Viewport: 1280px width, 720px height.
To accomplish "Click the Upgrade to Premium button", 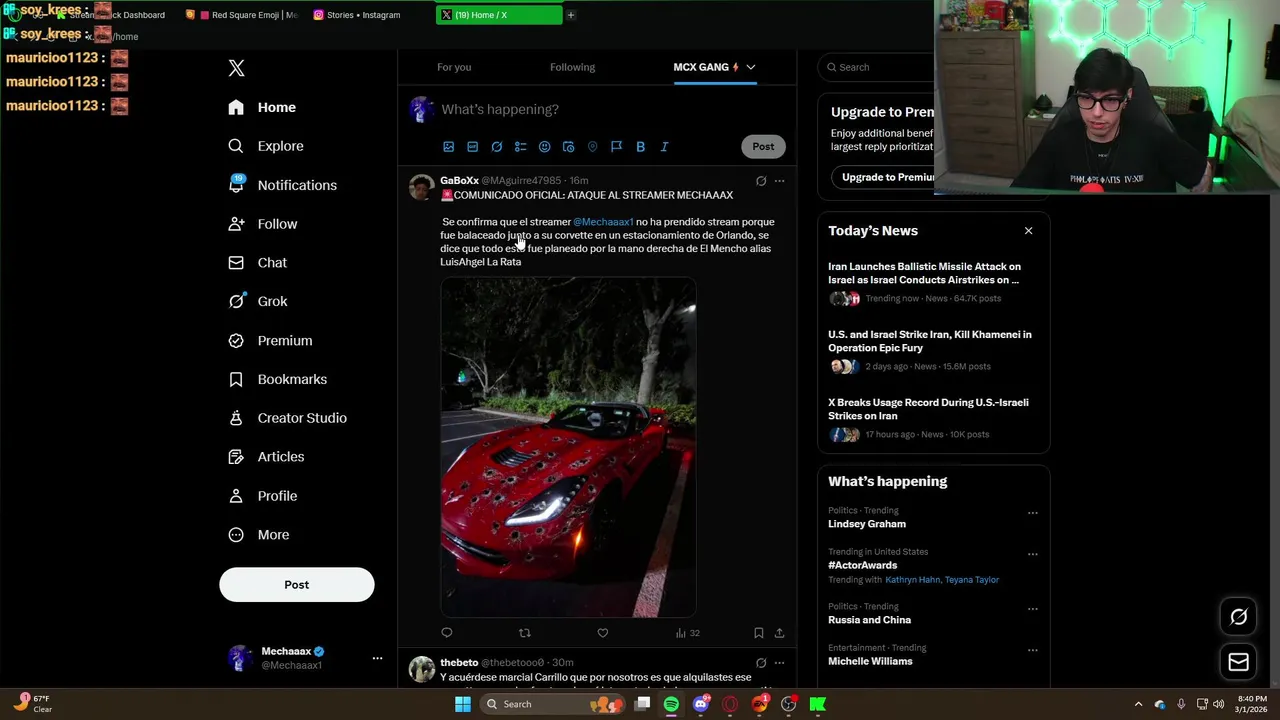I will [x=884, y=177].
